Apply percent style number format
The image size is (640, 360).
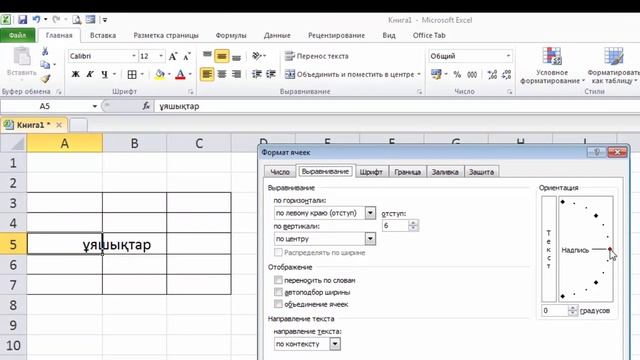[x=457, y=74]
